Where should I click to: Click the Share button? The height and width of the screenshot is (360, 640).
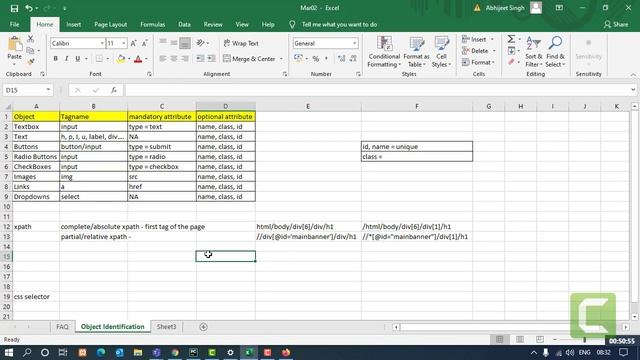(x=616, y=24)
